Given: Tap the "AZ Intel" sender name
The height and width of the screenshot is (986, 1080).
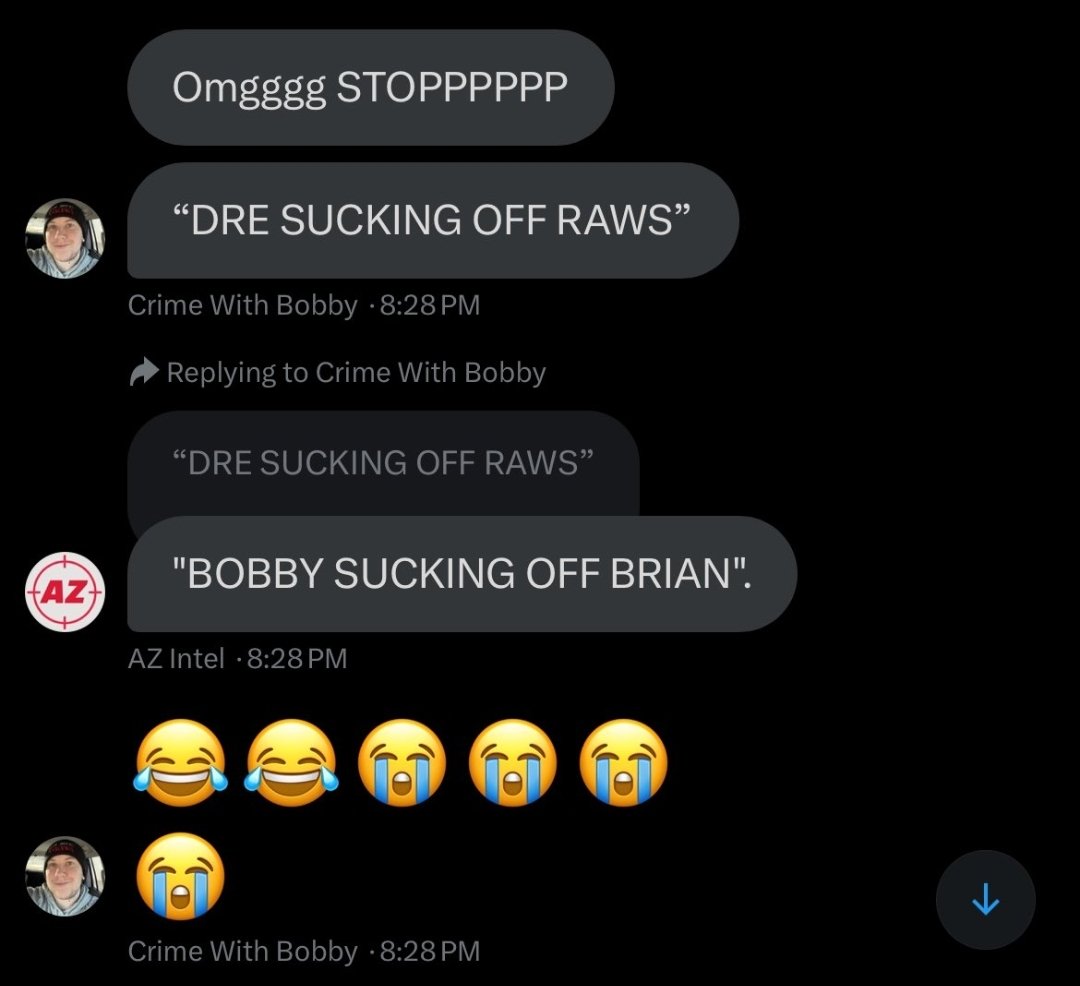Looking at the screenshot, I should [x=176, y=658].
